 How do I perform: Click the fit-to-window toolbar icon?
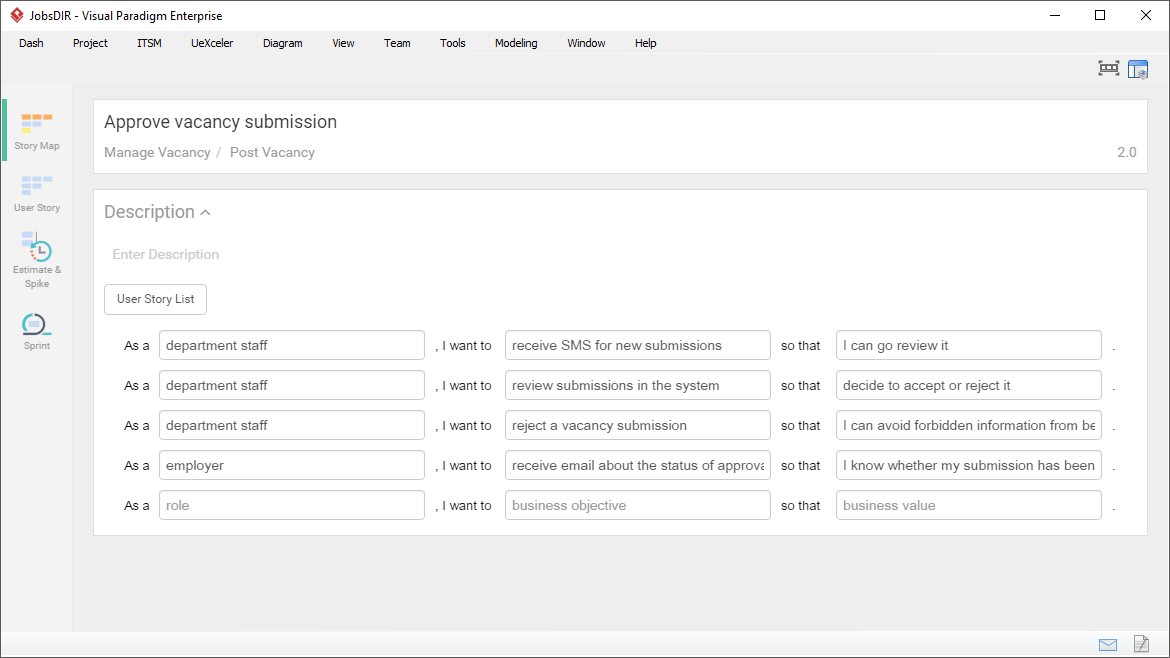pyautogui.click(x=1108, y=68)
